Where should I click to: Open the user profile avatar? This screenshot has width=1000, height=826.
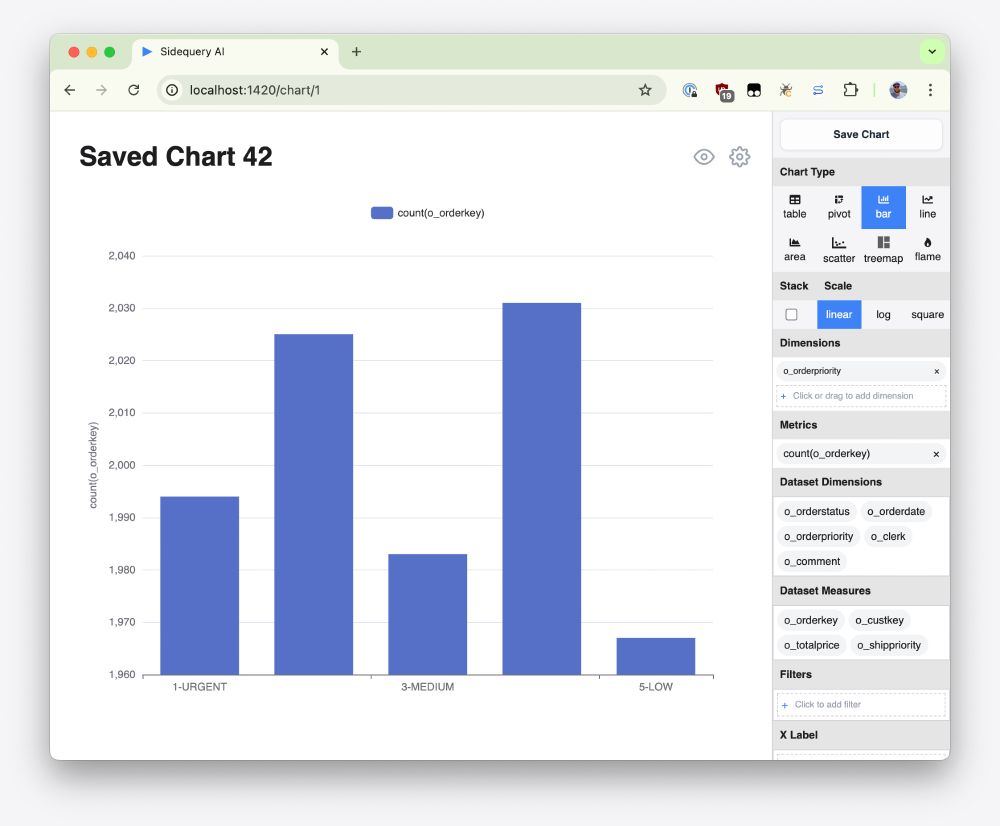[898, 90]
